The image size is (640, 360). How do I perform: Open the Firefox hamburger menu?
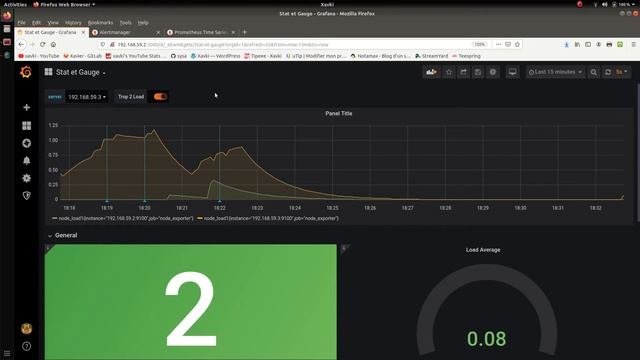[x=633, y=44]
